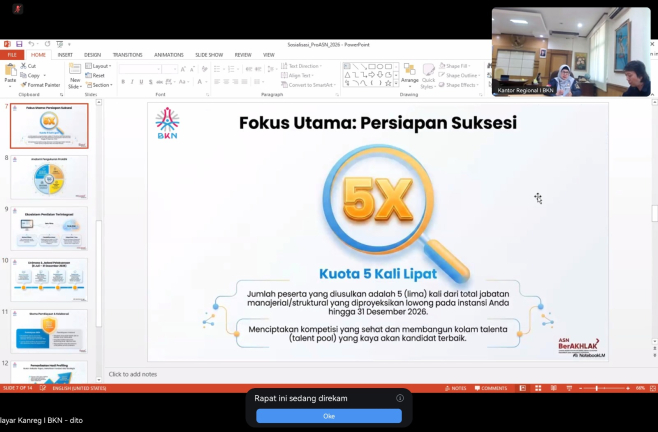658x432 pixels.
Task: Click the New Slide icon
Action: pos(75,76)
